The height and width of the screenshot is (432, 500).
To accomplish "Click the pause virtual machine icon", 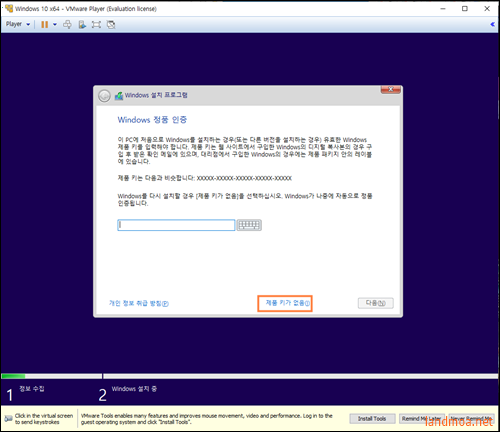I will pos(44,24).
